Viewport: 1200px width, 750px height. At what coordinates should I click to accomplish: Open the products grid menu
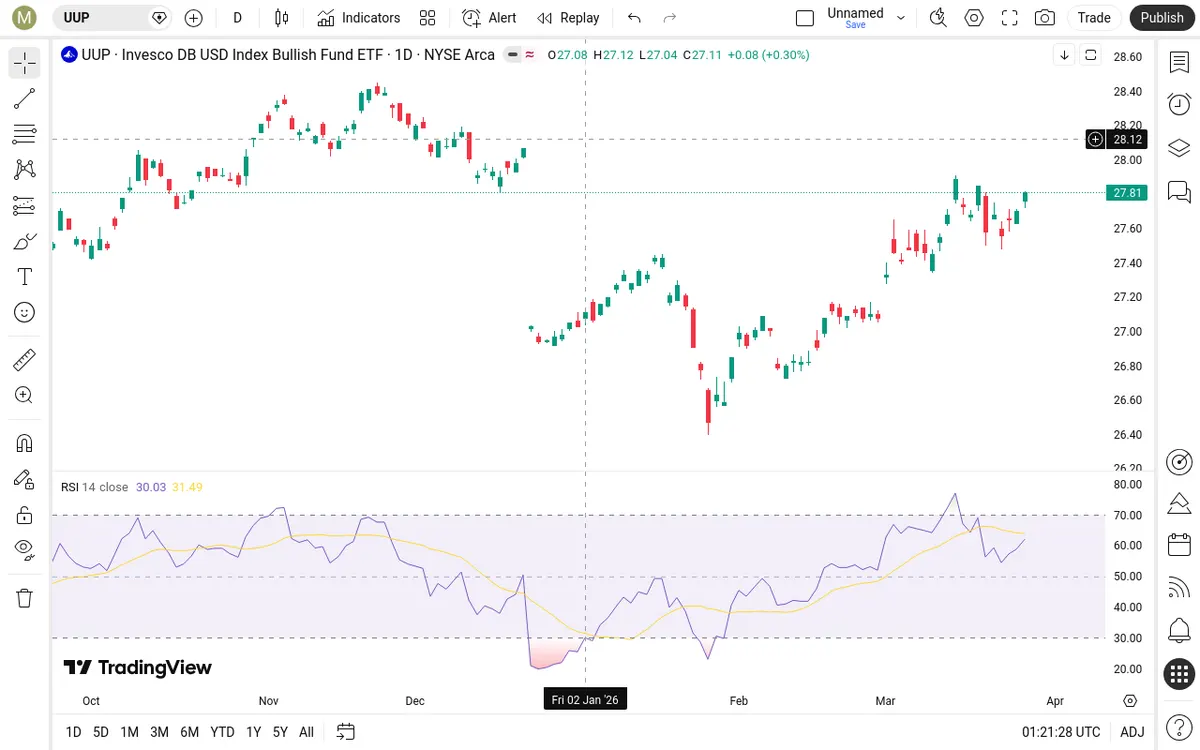[1179, 674]
